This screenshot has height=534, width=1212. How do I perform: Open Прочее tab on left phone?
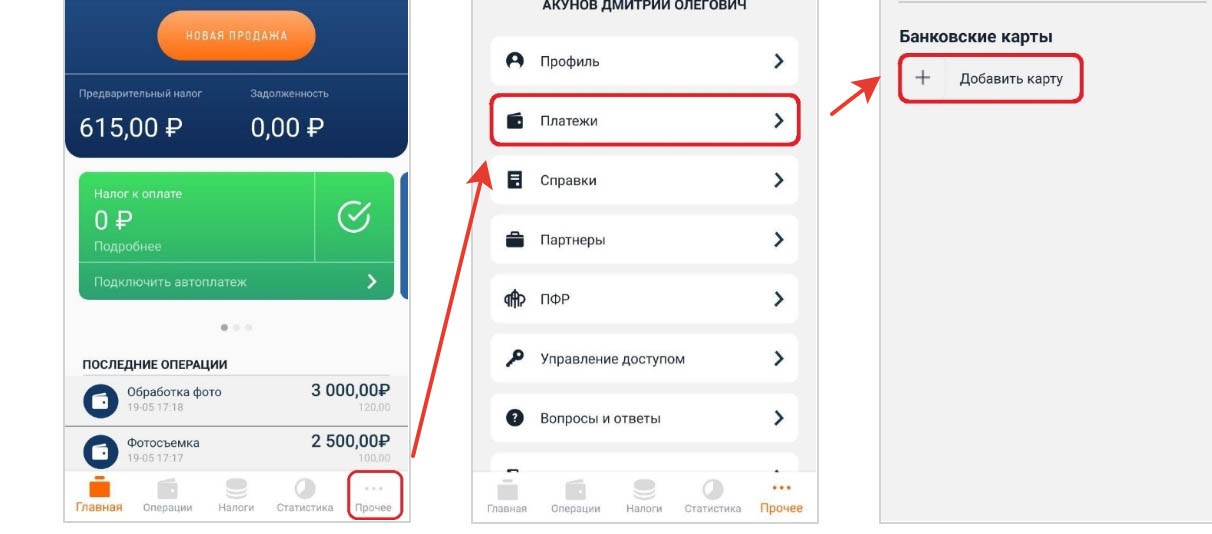(x=374, y=496)
